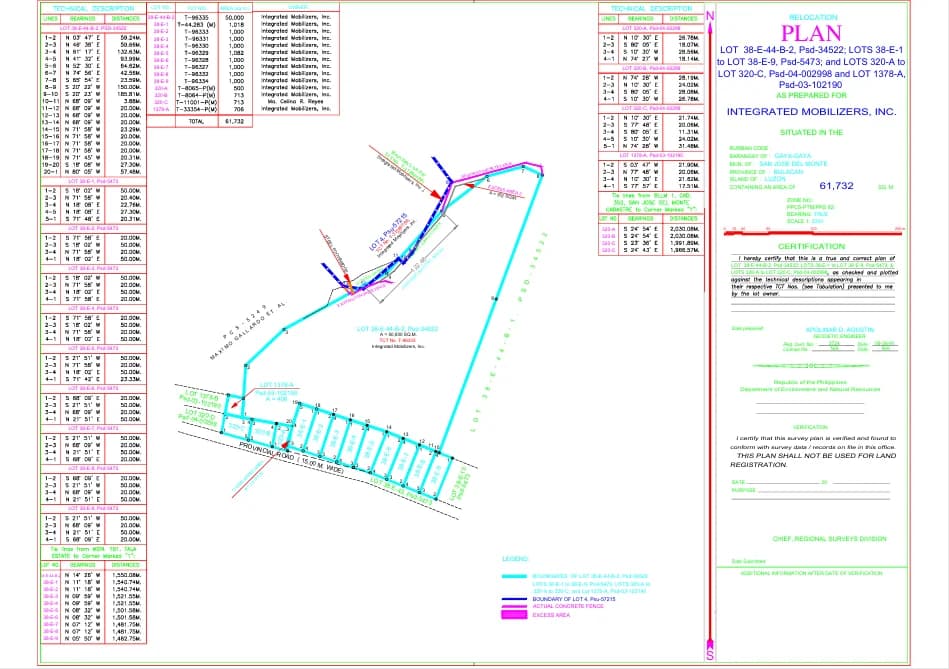This screenshot has width=949, height=669.
Task: Select the "11.31M." distance in right table
Action: pyautogui.click(x=689, y=132)
